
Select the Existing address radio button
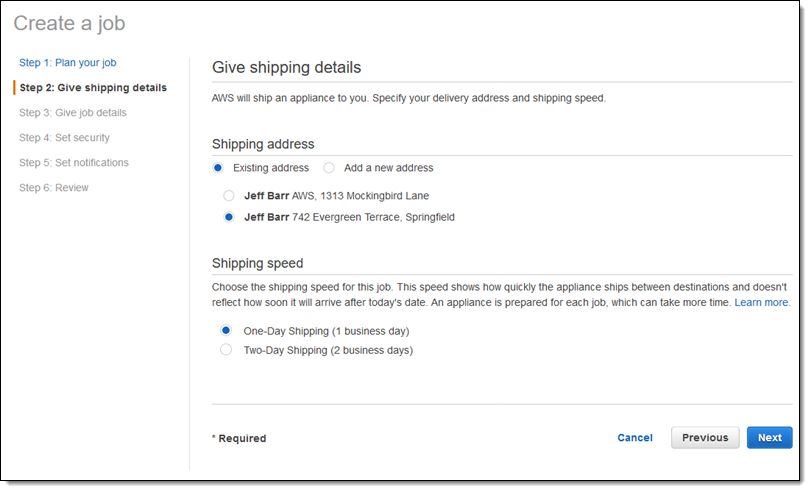point(218,168)
